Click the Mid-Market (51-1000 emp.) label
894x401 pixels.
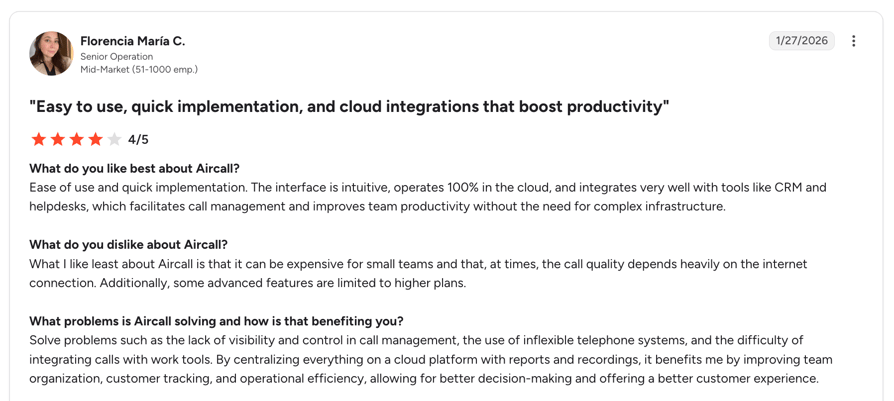(139, 70)
